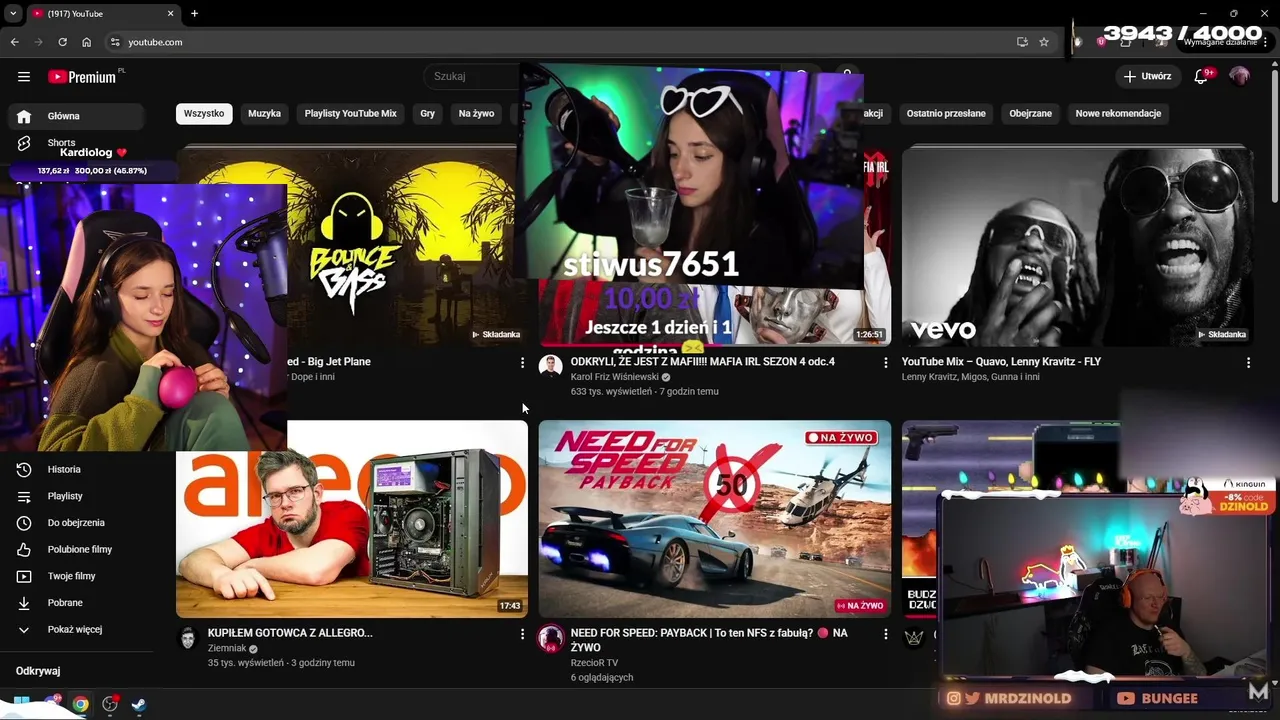1280x720 pixels.
Task: Open the RzecioR TV channel name
Action: pos(594,663)
